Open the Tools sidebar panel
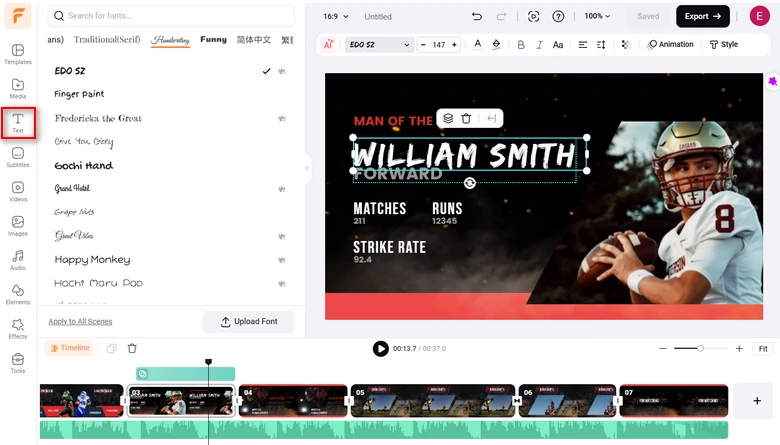The height and width of the screenshot is (445, 780). click(x=18, y=363)
